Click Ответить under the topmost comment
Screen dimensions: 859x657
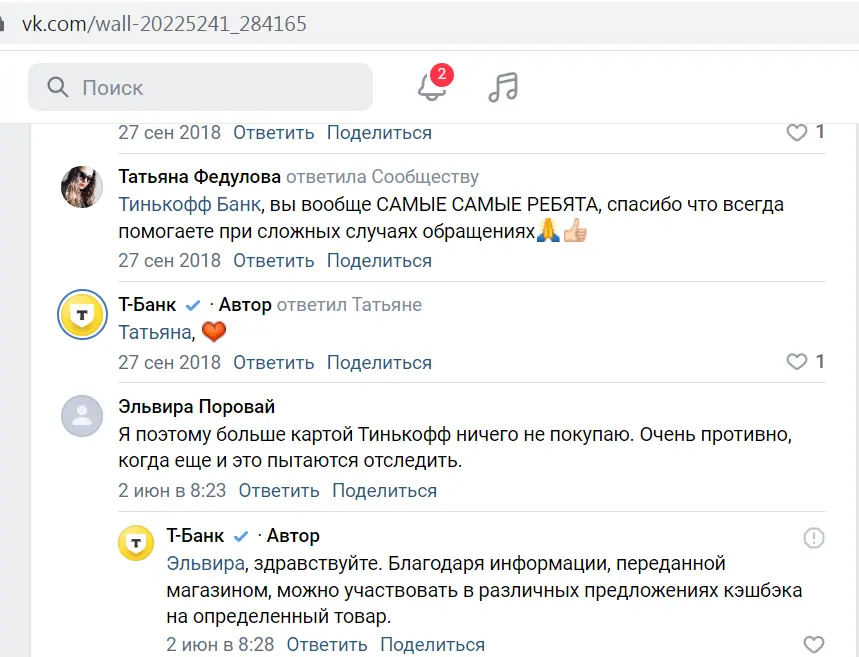[x=273, y=133]
